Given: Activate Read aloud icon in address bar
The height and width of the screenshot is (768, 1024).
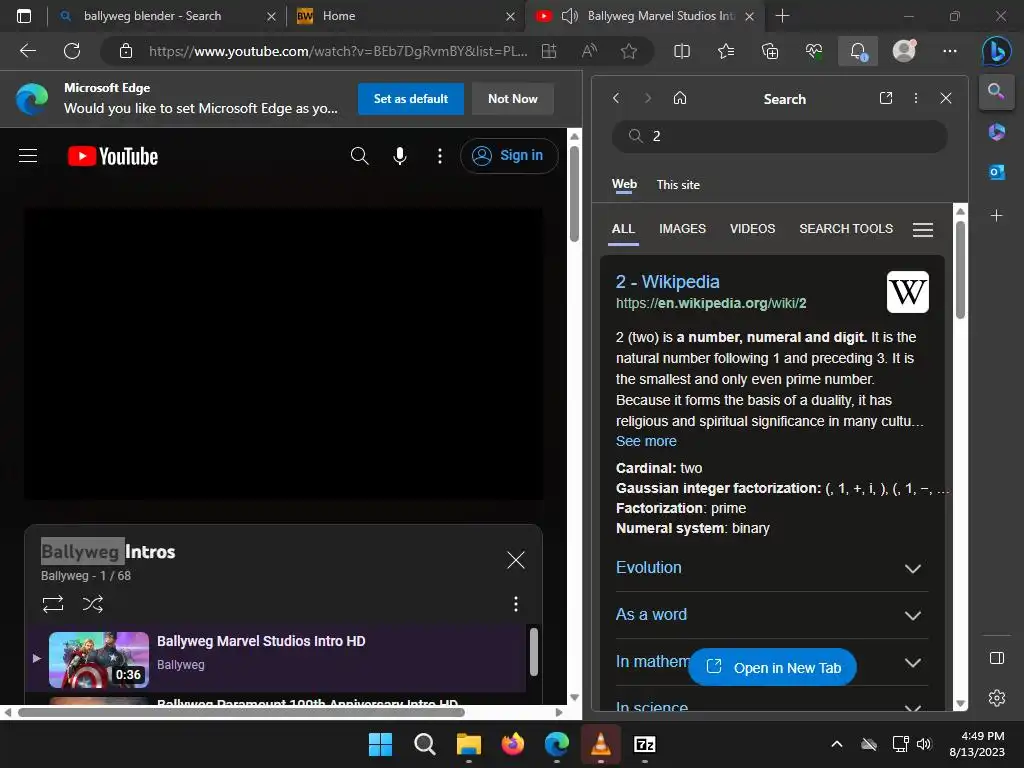Looking at the screenshot, I should click(x=589, y=51).
